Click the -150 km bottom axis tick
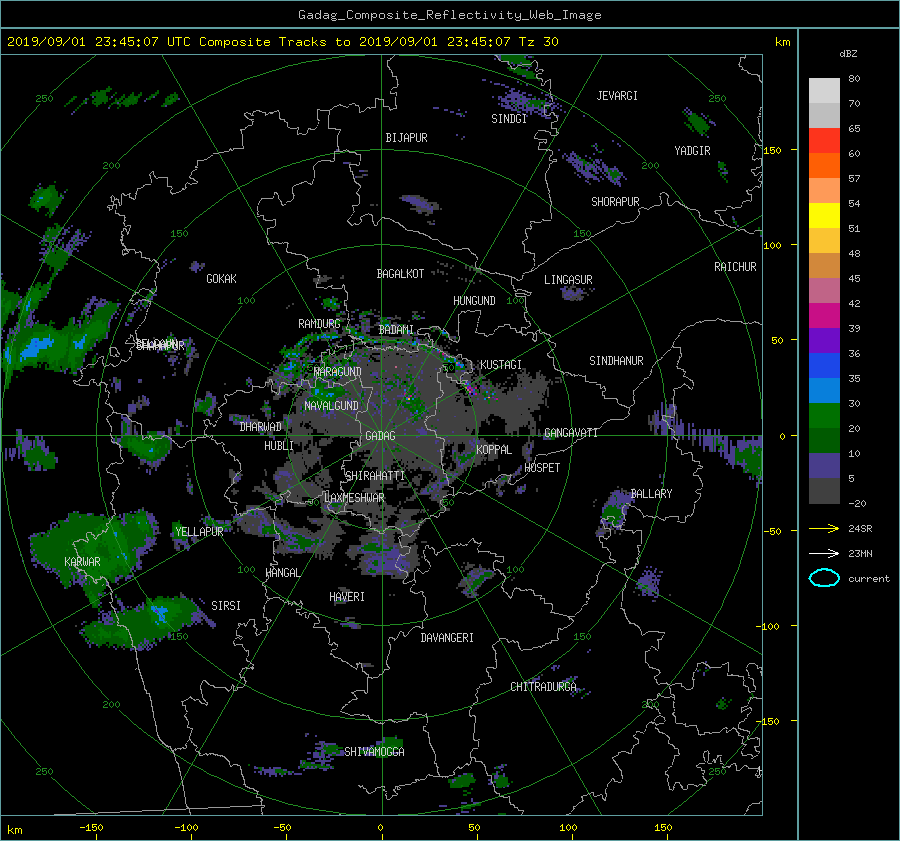The height and width of the screenshot is (841, 900). pyautogui.click(x=91, y=827)
